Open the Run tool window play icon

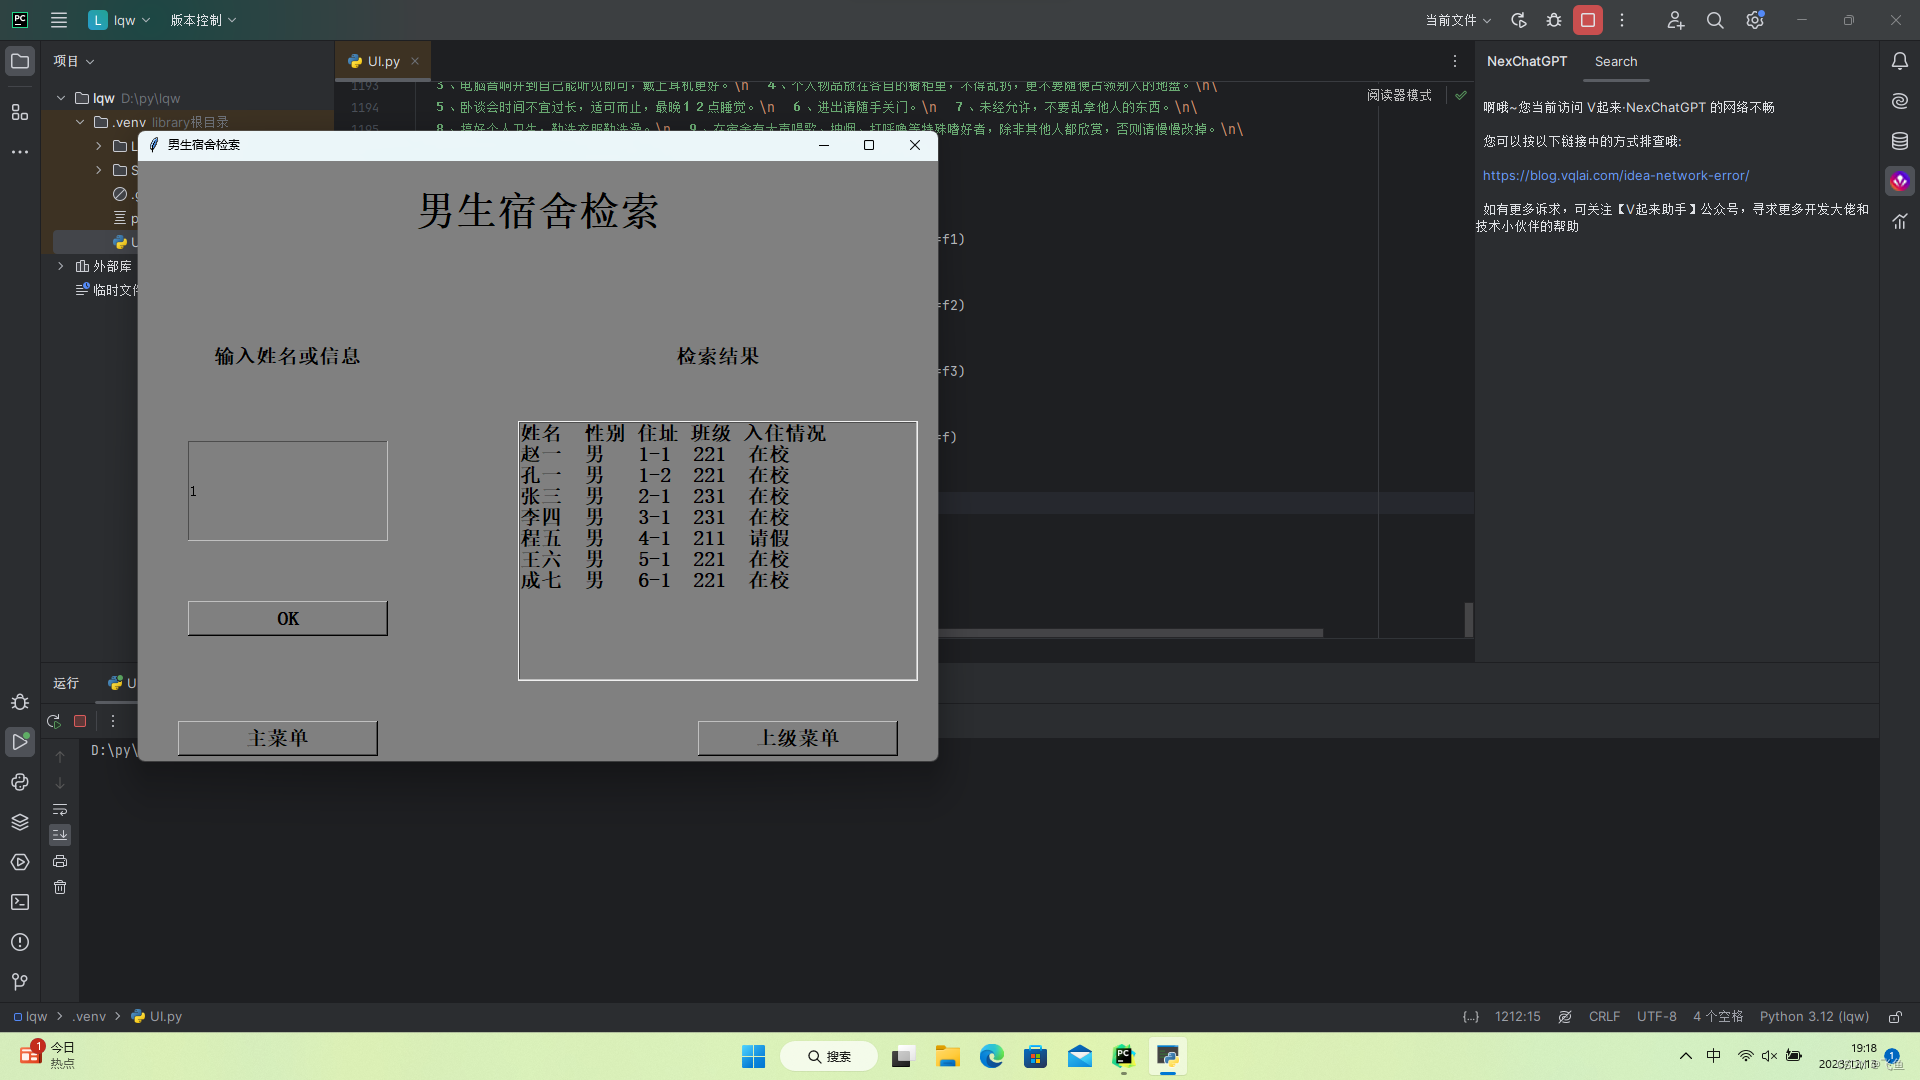point(20,742)
